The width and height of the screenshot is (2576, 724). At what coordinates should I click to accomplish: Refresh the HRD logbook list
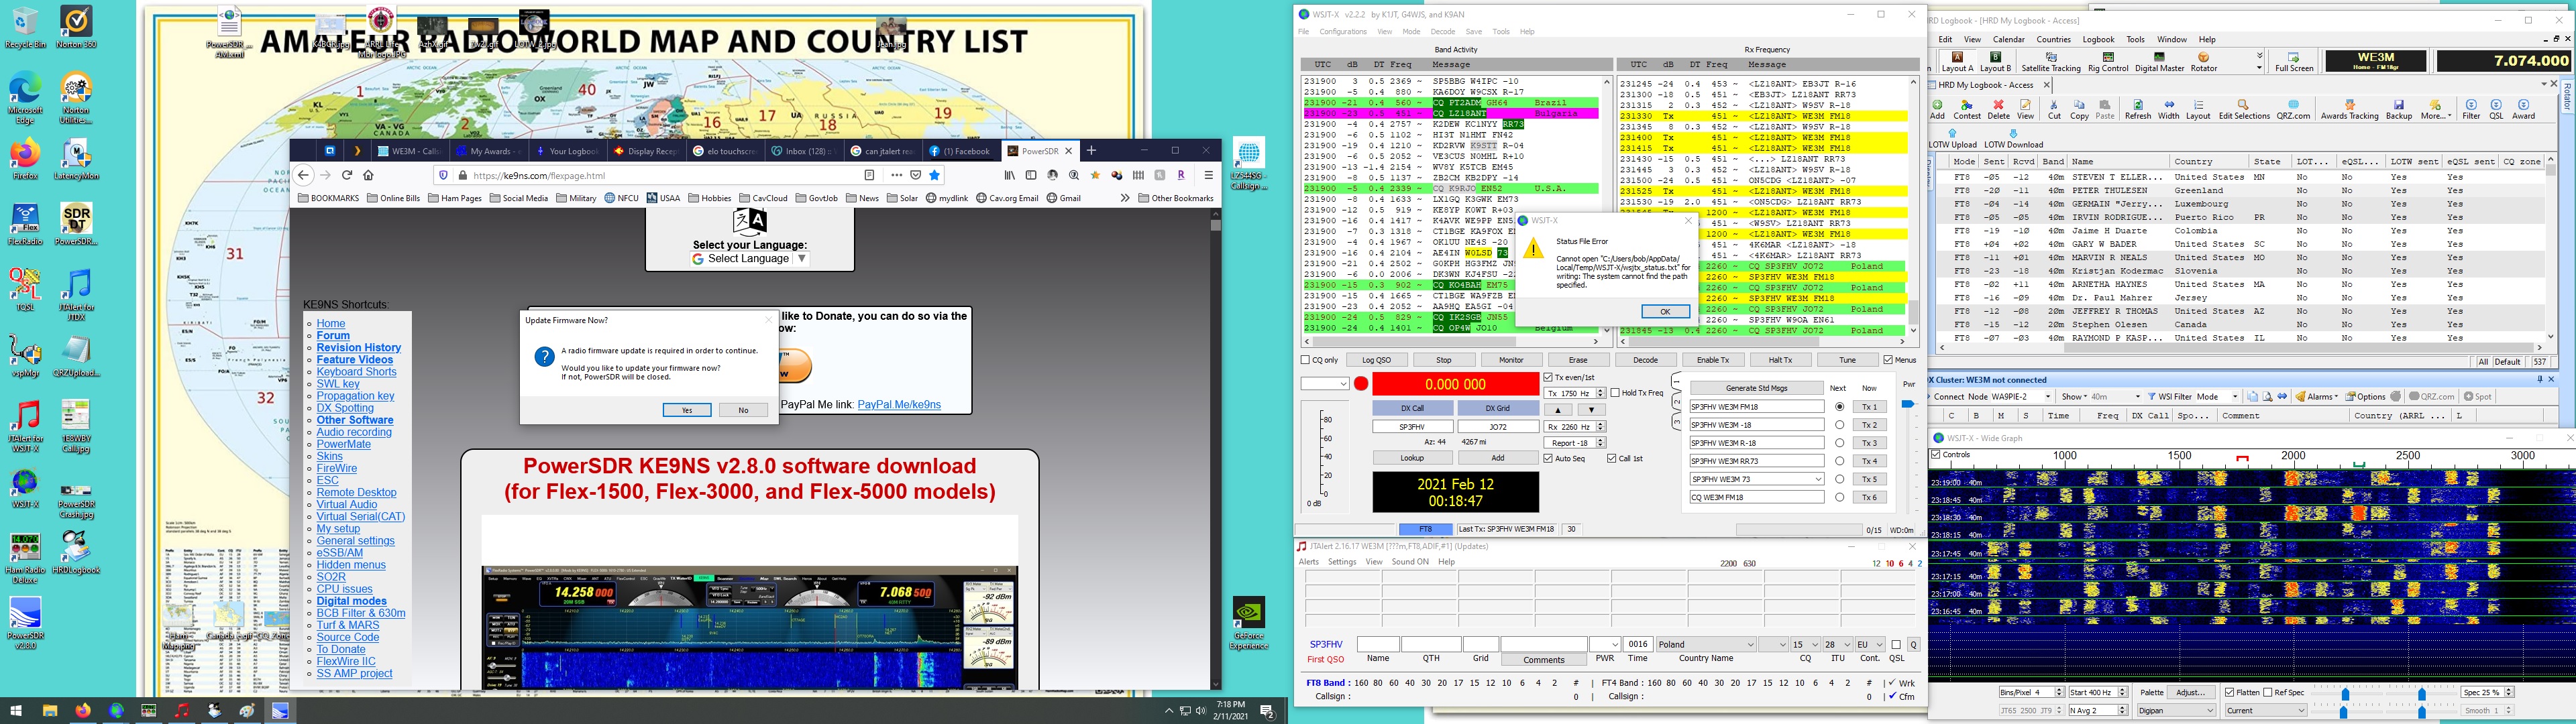[x=2137, y=109]
